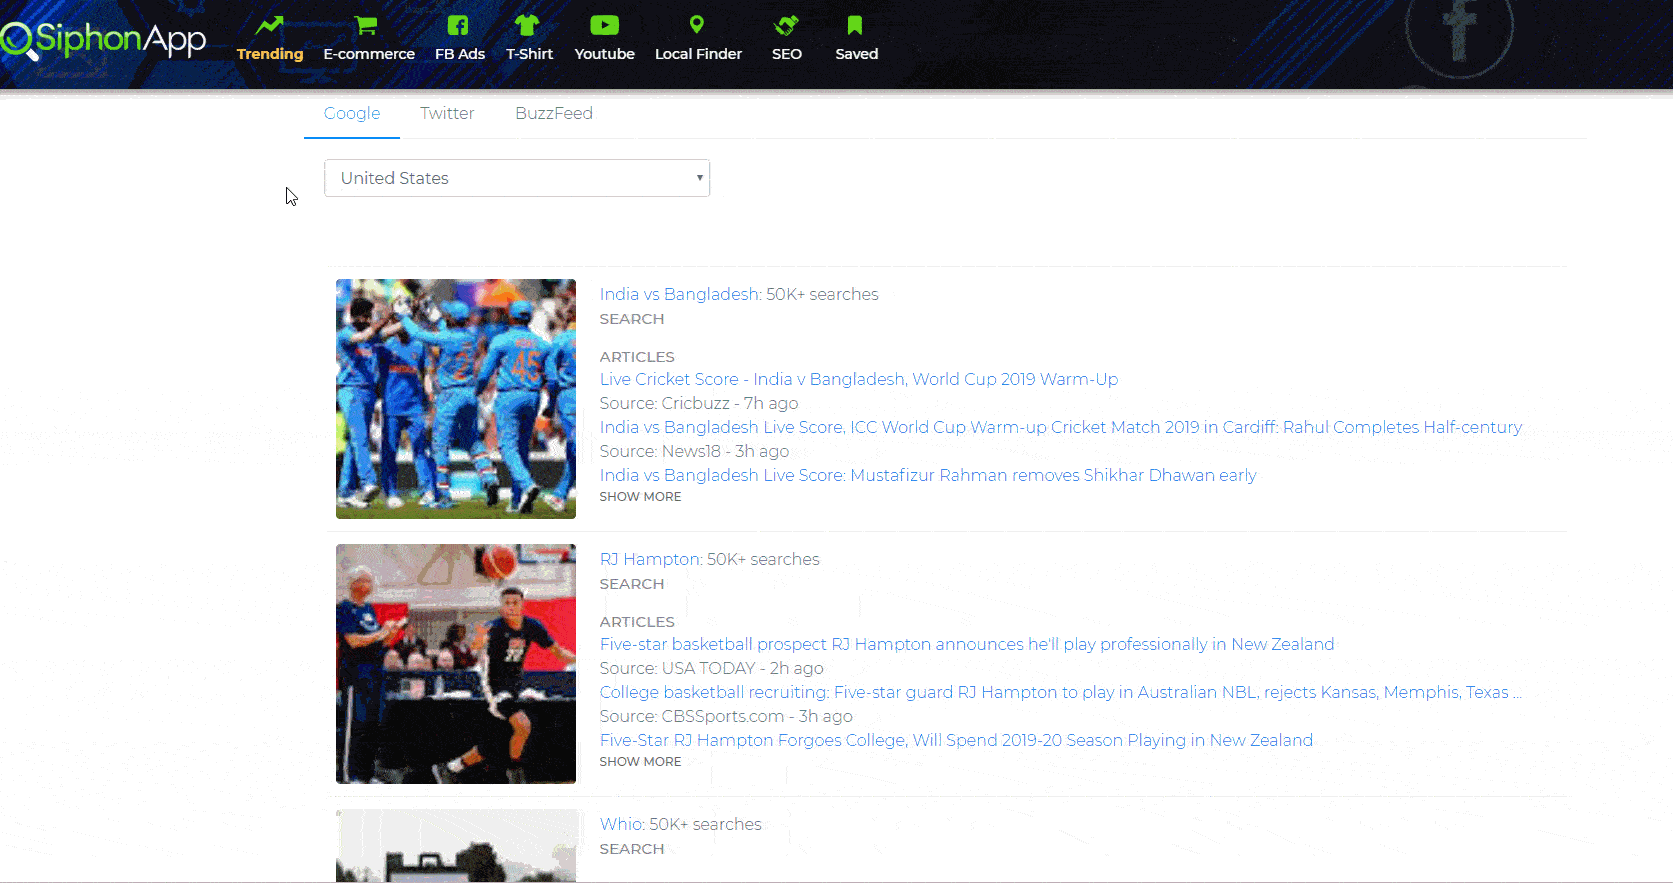Click 'Source: News18 - 3h ago' text
Viewport: 1673px width, 883px height.
coord(695,451)
